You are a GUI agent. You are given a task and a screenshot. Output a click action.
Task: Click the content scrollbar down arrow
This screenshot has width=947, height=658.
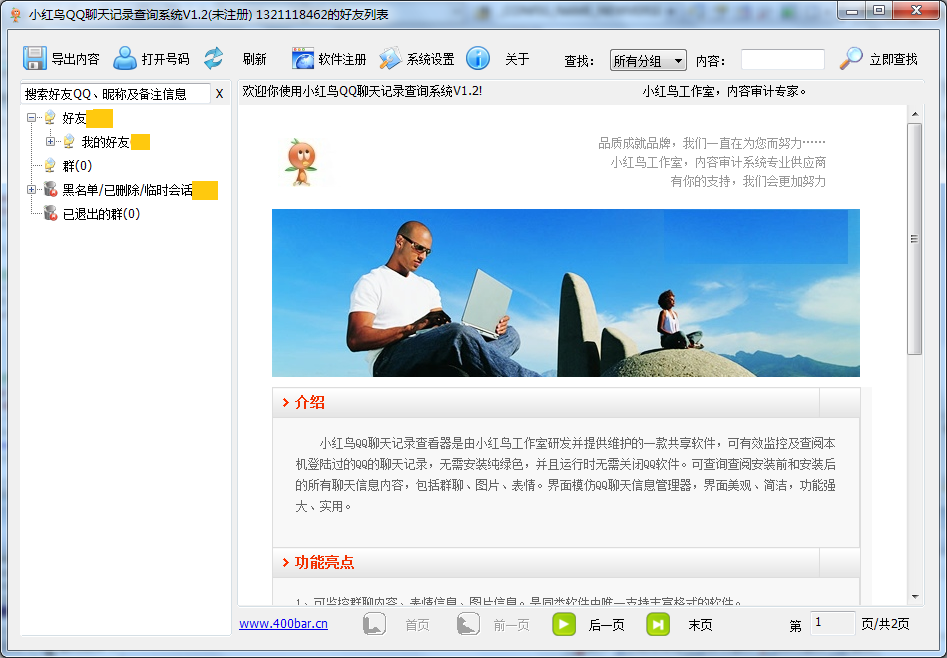click(915, 596)
